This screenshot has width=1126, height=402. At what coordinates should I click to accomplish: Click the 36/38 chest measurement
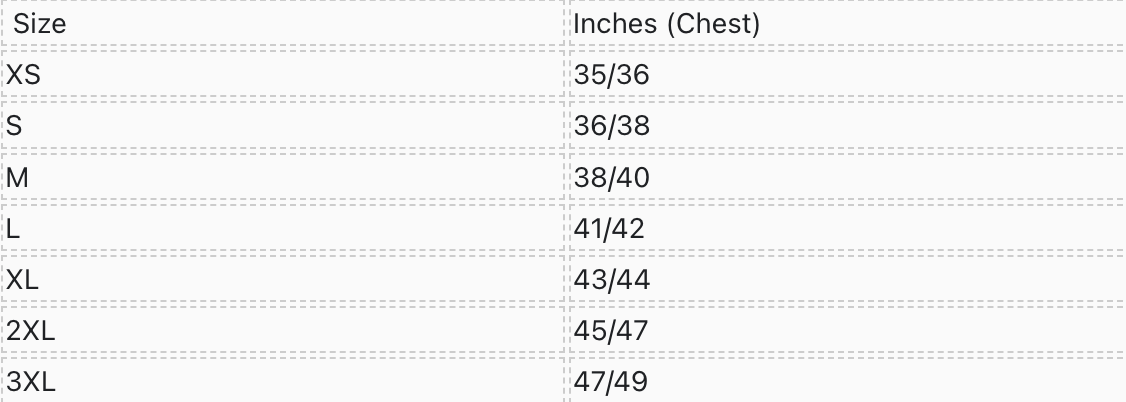[x=612, y=127]
